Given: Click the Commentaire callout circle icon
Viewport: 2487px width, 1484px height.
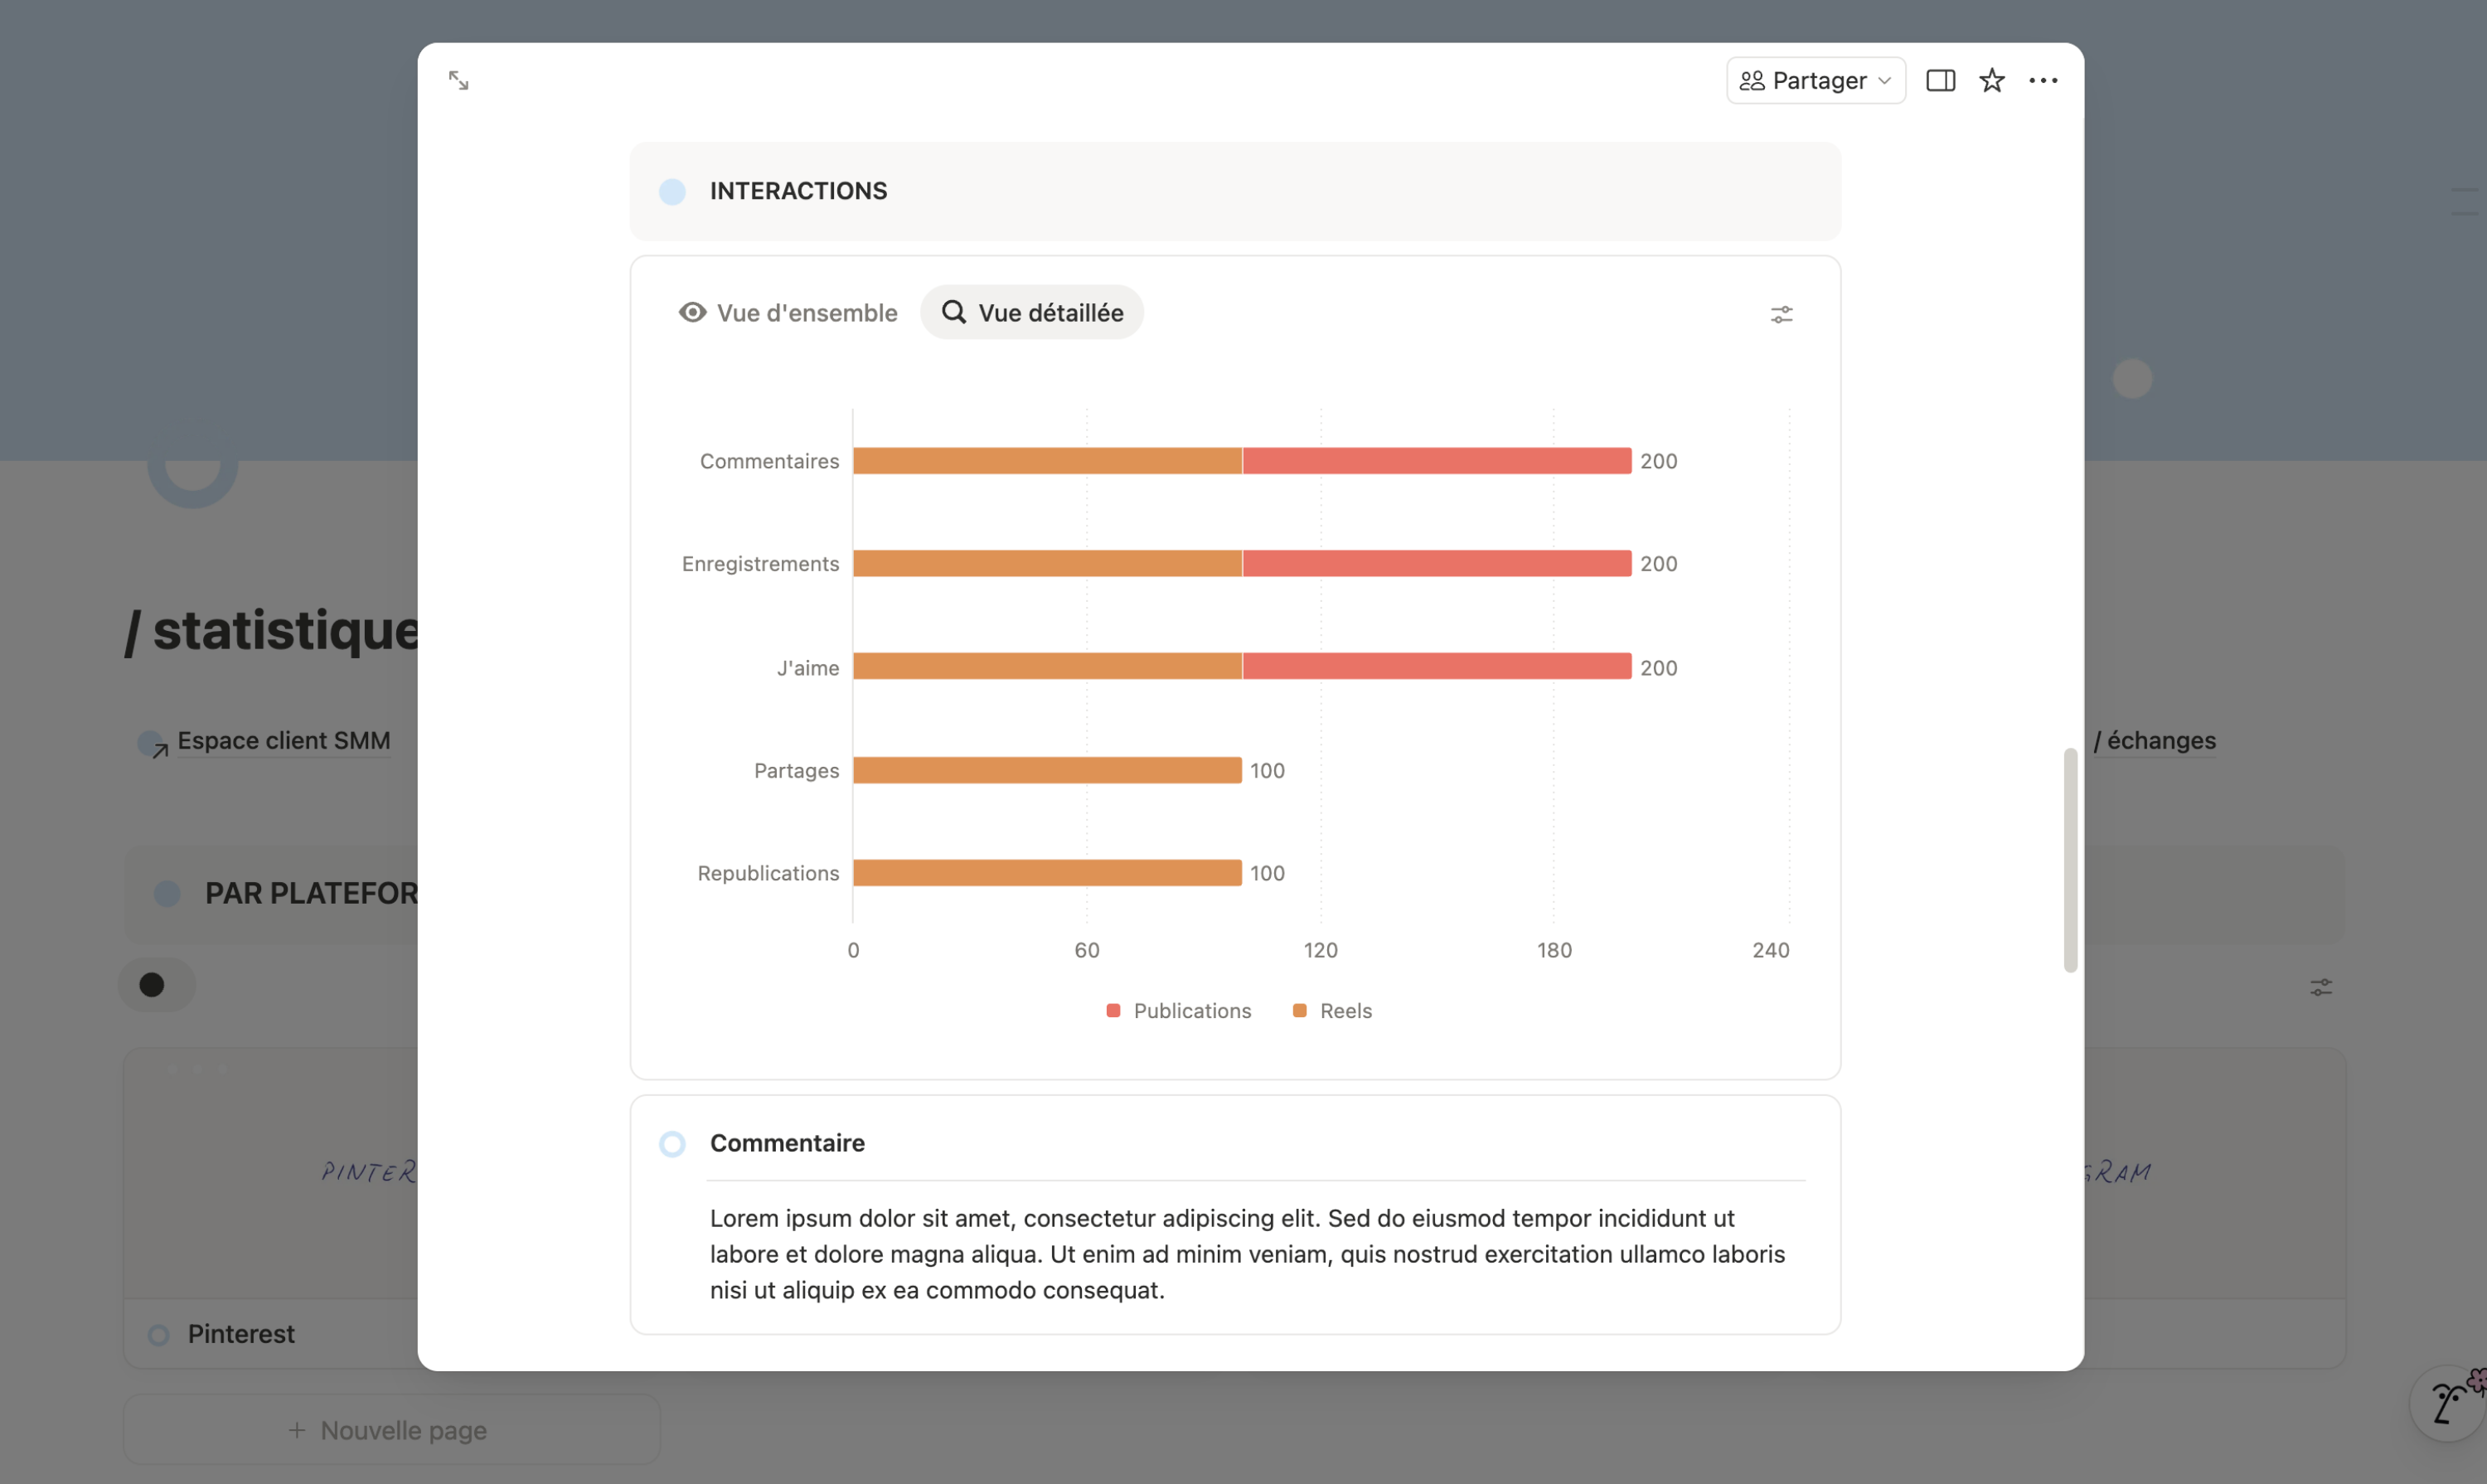Looking at the screenshot, I should tap(672, 1144).
